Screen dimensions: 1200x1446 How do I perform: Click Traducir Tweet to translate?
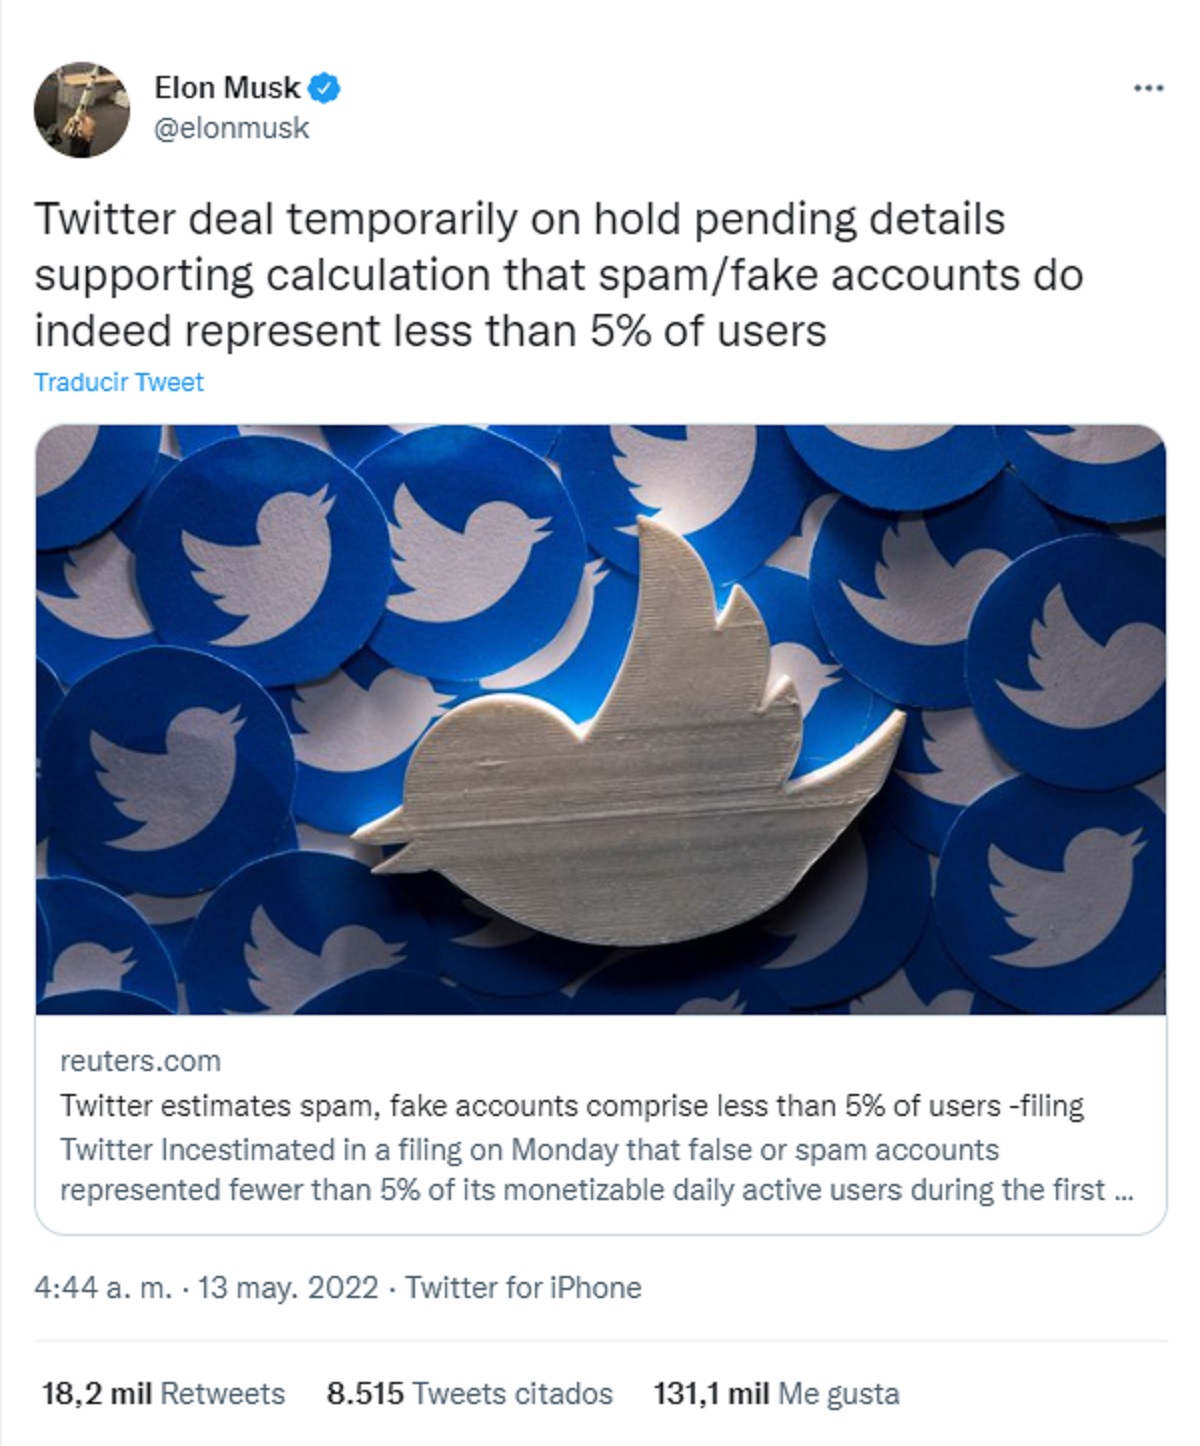pos(118,382)
